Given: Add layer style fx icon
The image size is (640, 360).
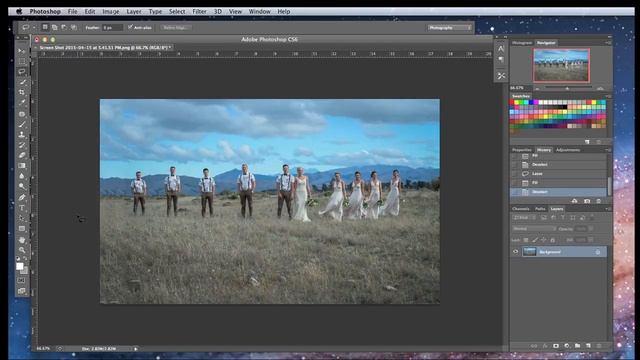Looking at the screenshot, I should (544, 346).
